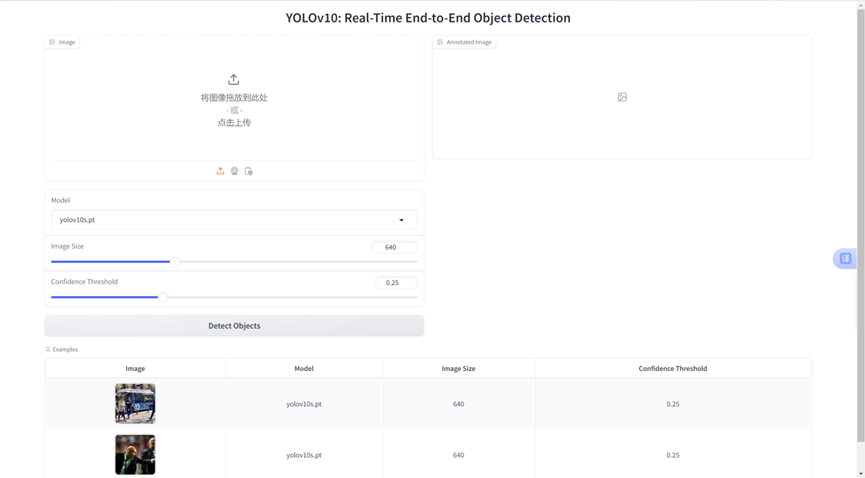
Task: Click the Annotated Image placeholder icon
Action: coord(622,97)
